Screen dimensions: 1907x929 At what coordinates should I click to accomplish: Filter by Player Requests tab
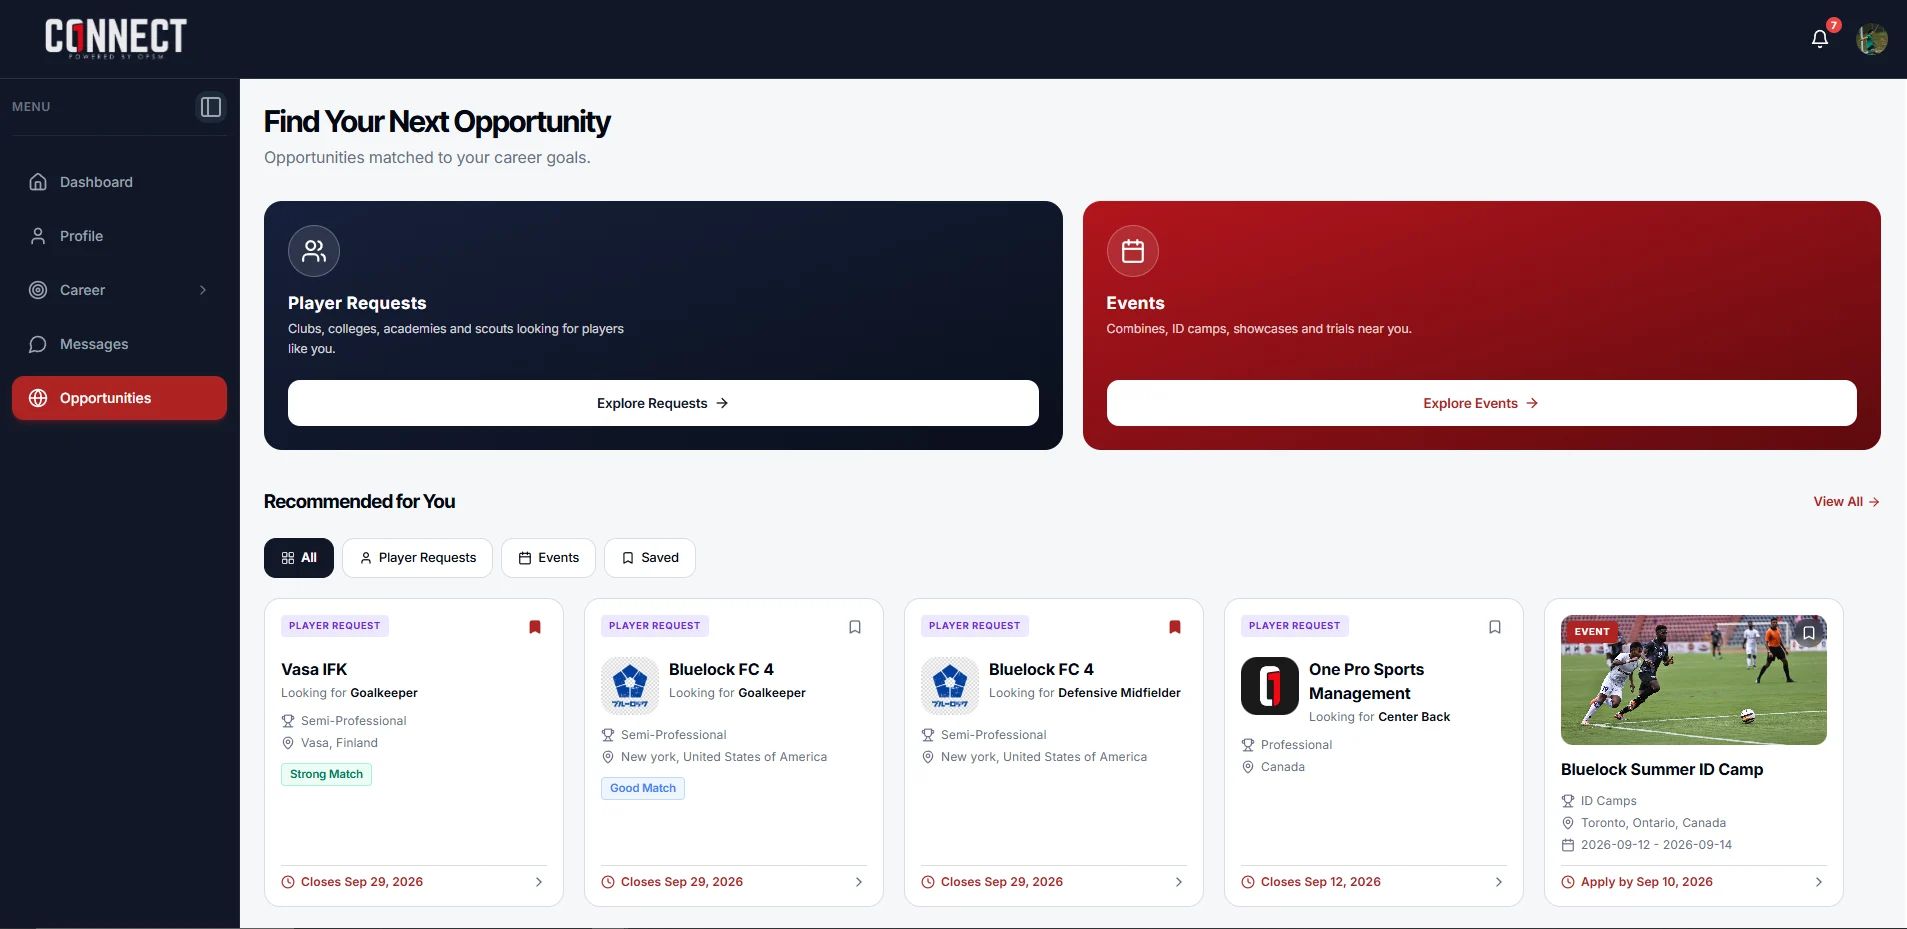[417, 558]
